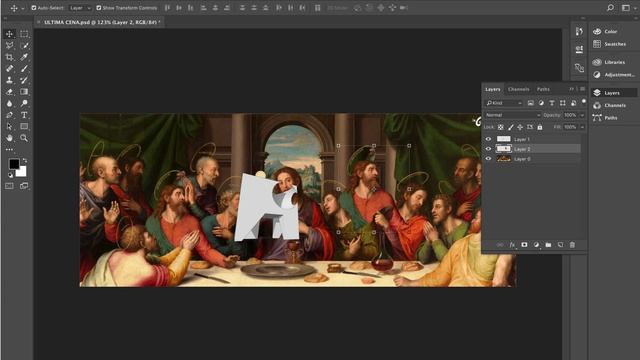Select the Pen tool
The width and height of the screenshot is (640, 360).
point(9,115)
